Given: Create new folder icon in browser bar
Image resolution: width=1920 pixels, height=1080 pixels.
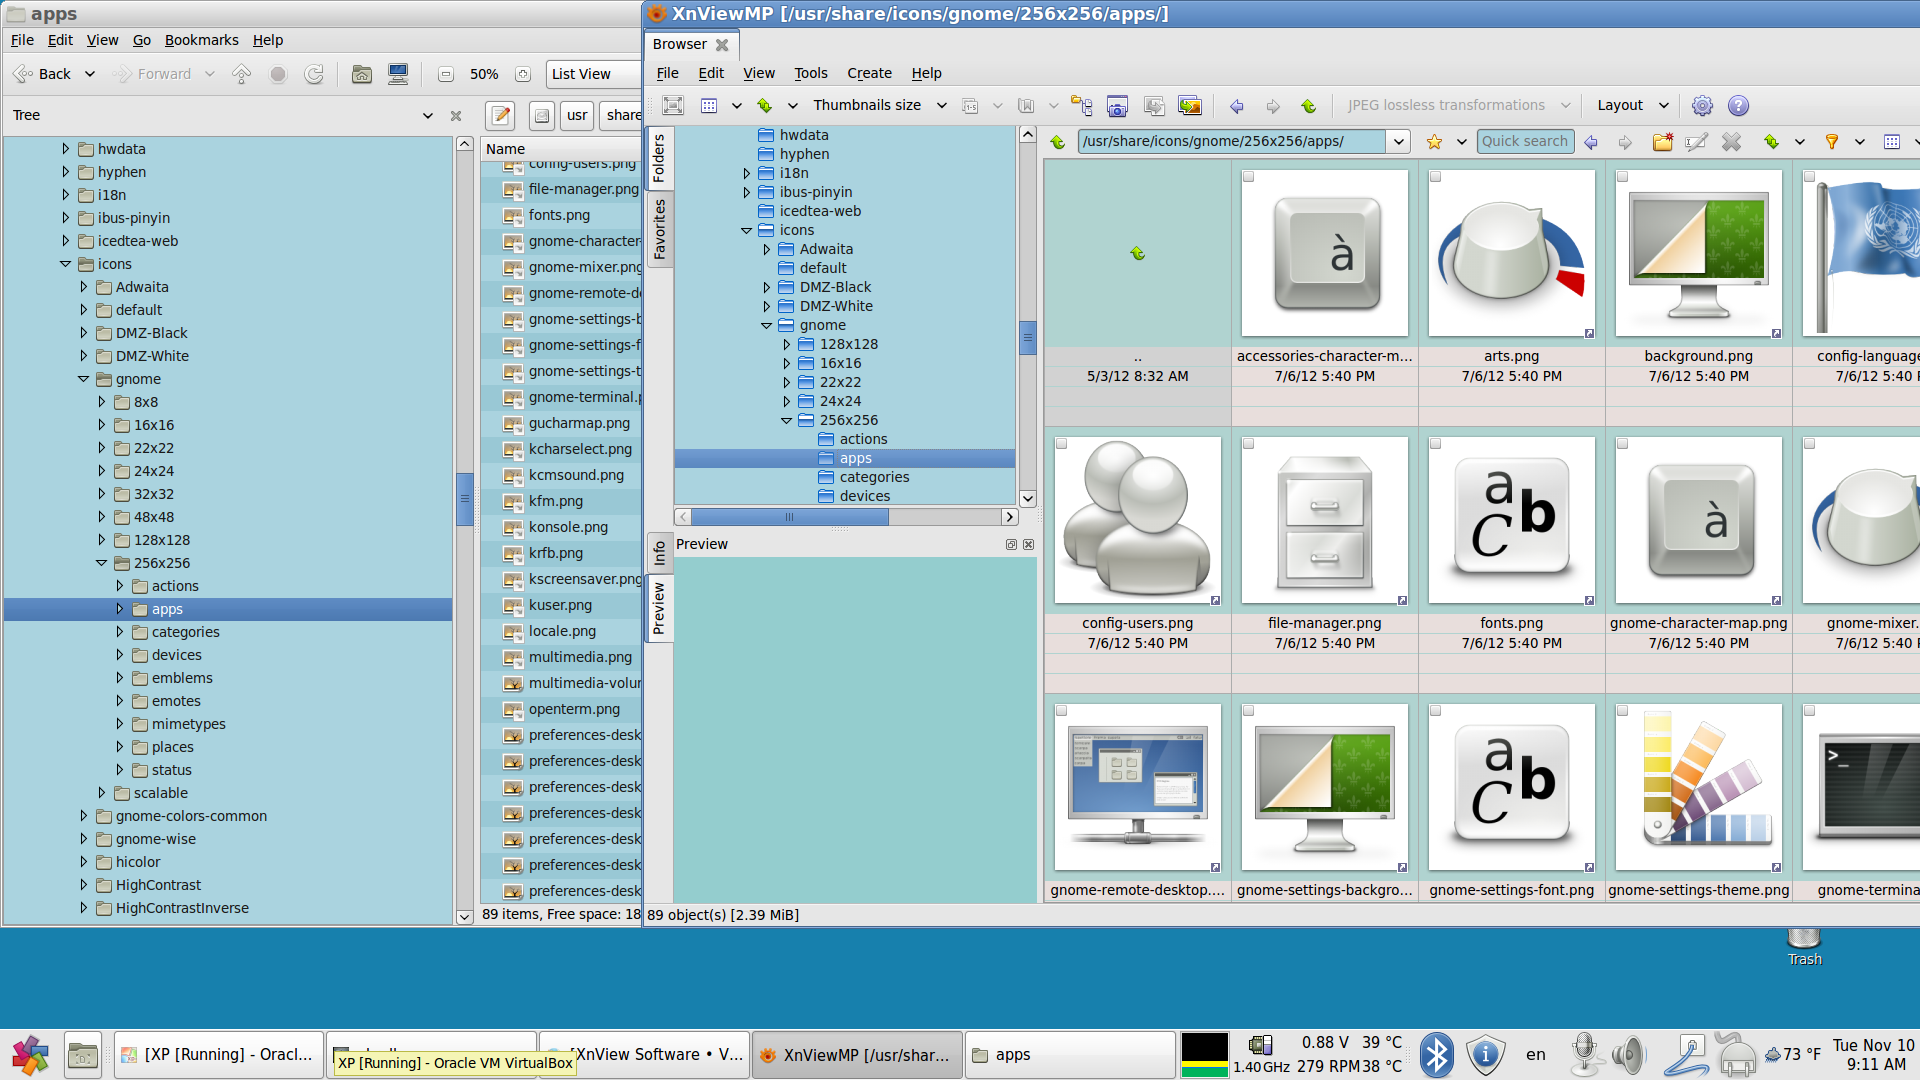Looking at the screenshot, I should (x=1662, y=142).
